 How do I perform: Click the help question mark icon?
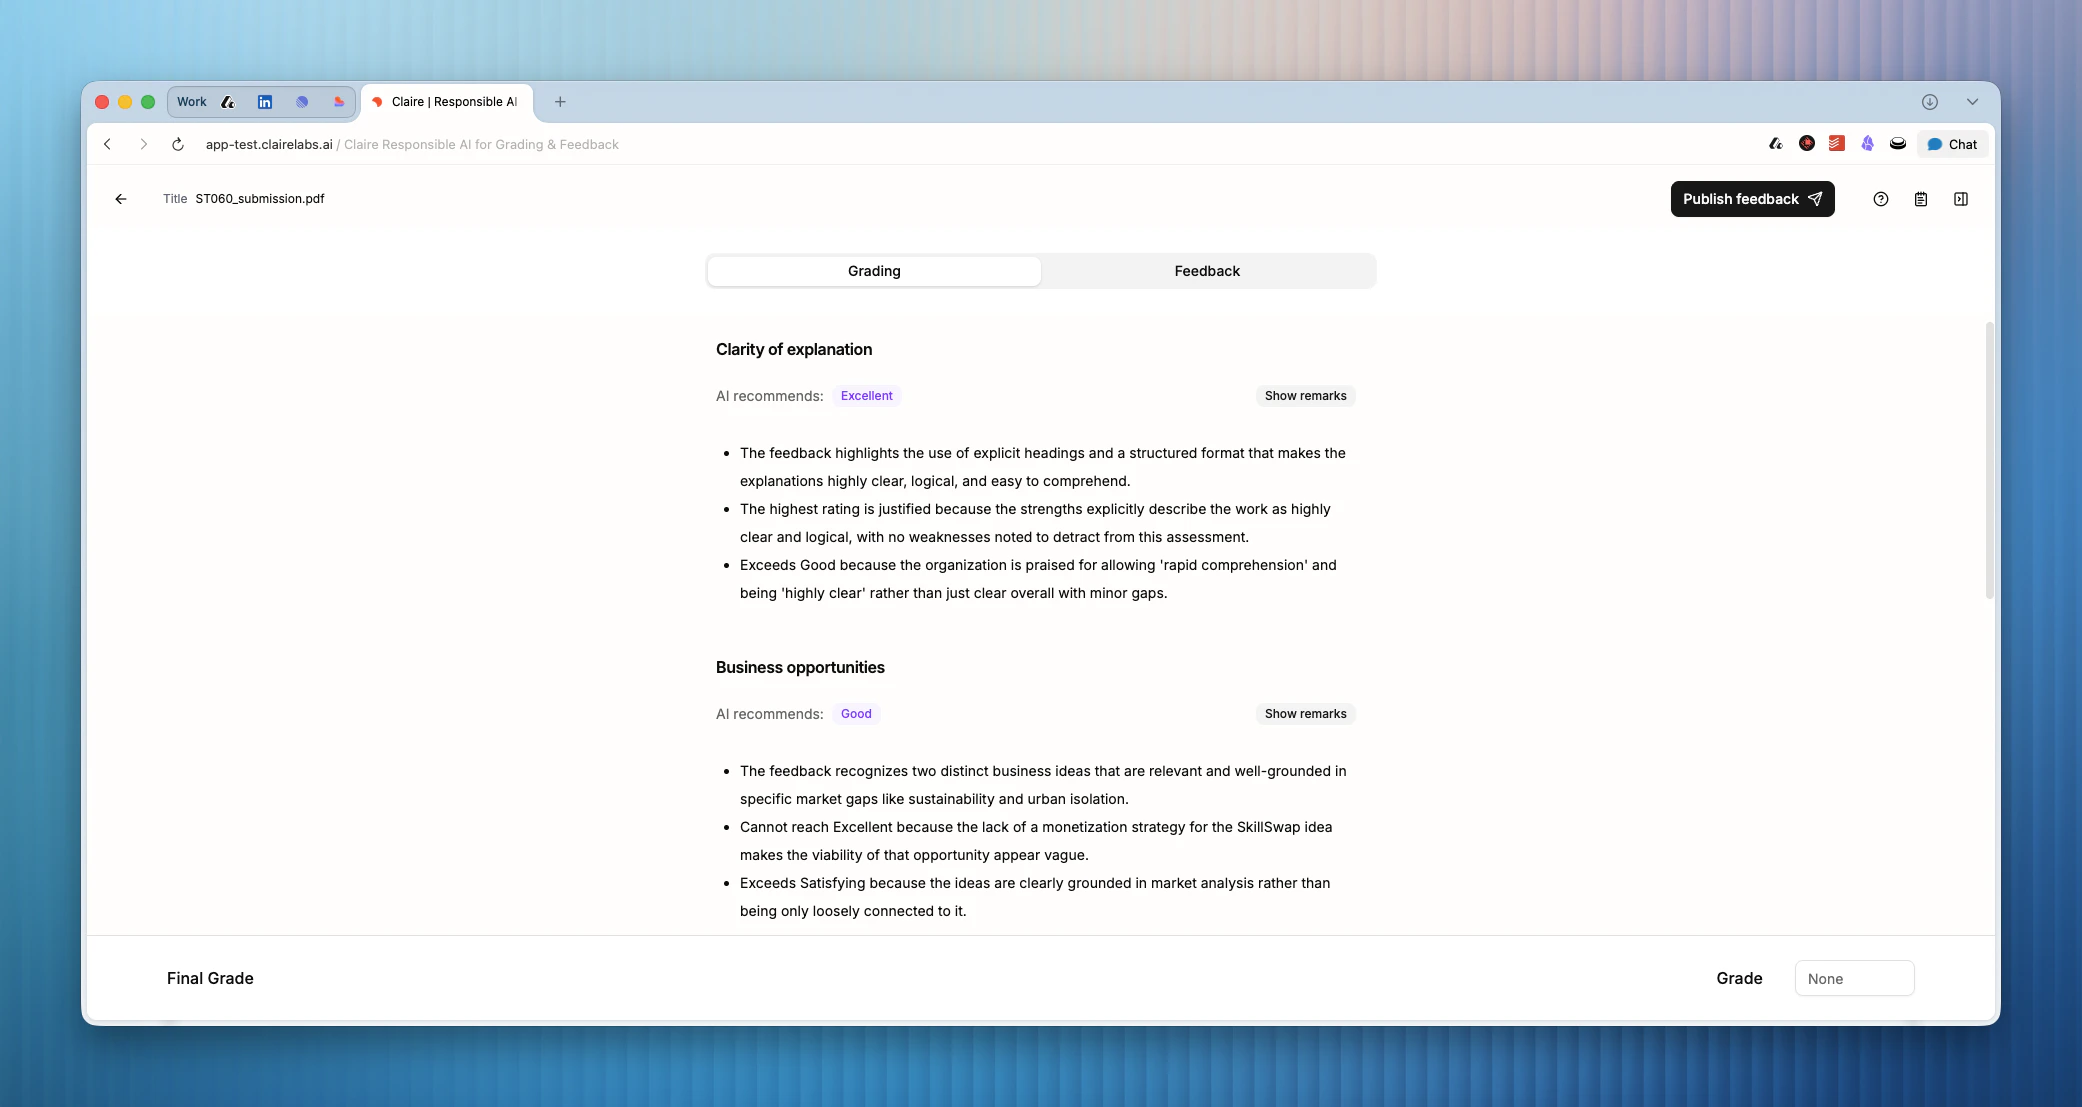tap(1880, 199)
